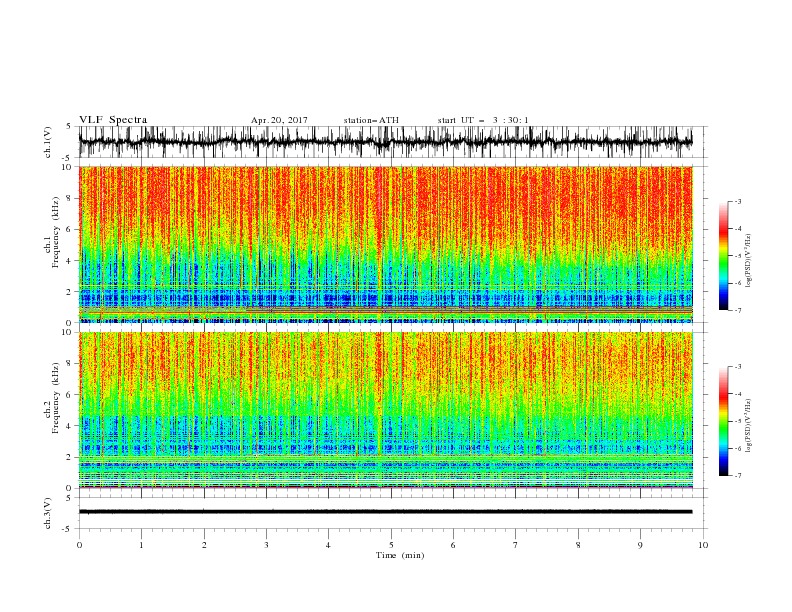
Task: Click the ch.2 spectrogram panel
Action: tap(385, 410)
